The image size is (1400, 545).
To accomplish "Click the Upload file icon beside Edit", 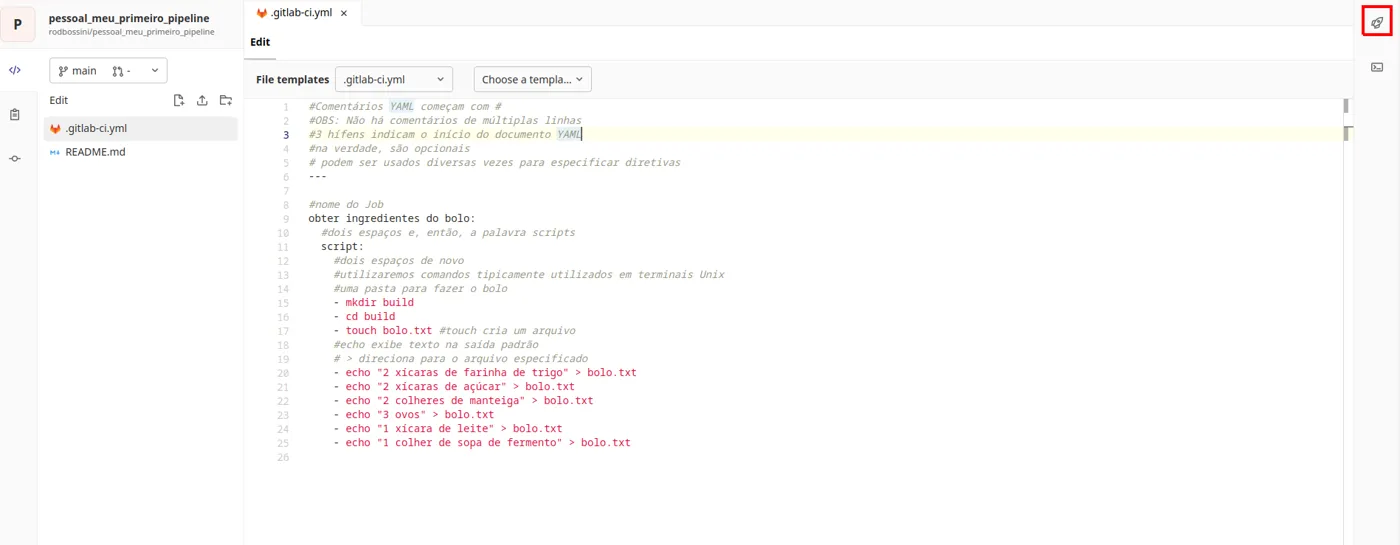I will pos(202,100).
